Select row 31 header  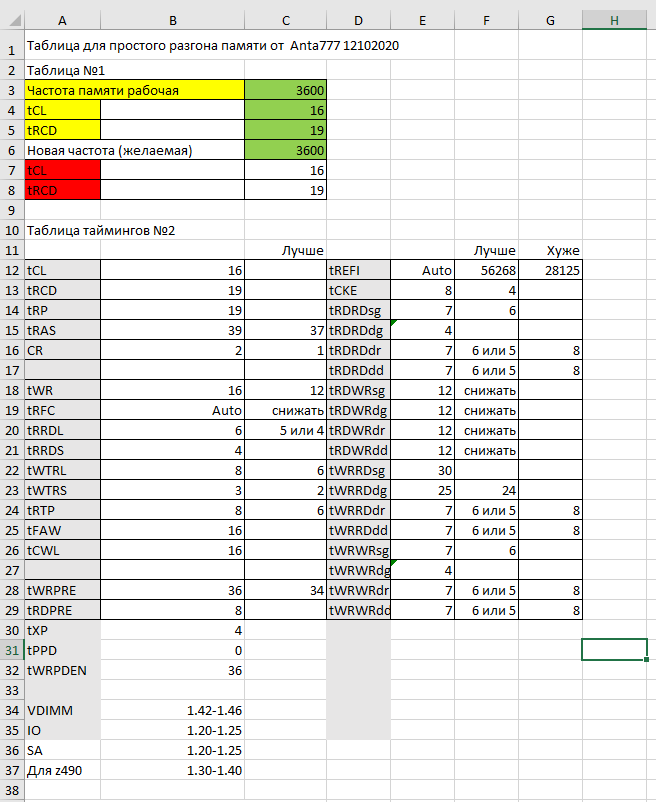[x=12, y=650]
